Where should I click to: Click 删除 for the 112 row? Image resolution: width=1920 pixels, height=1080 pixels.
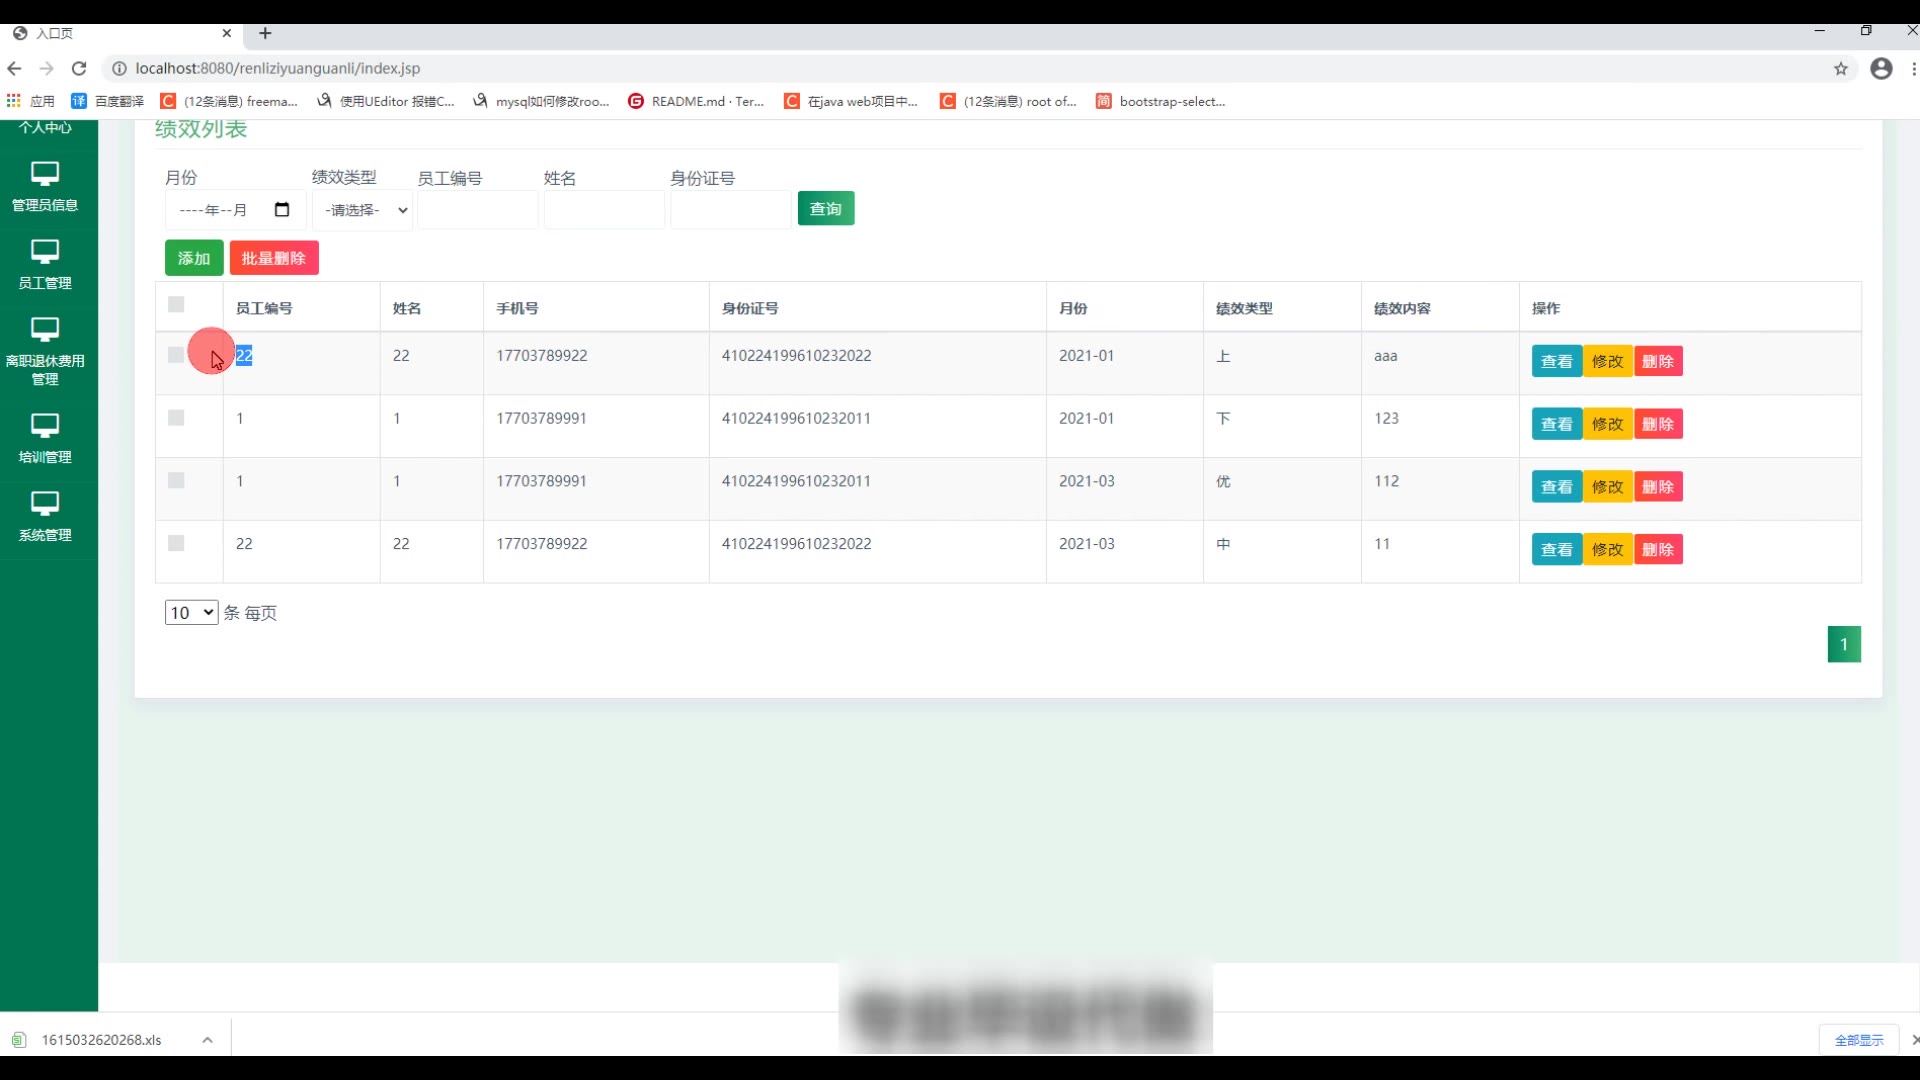(x=1658, y=487)
